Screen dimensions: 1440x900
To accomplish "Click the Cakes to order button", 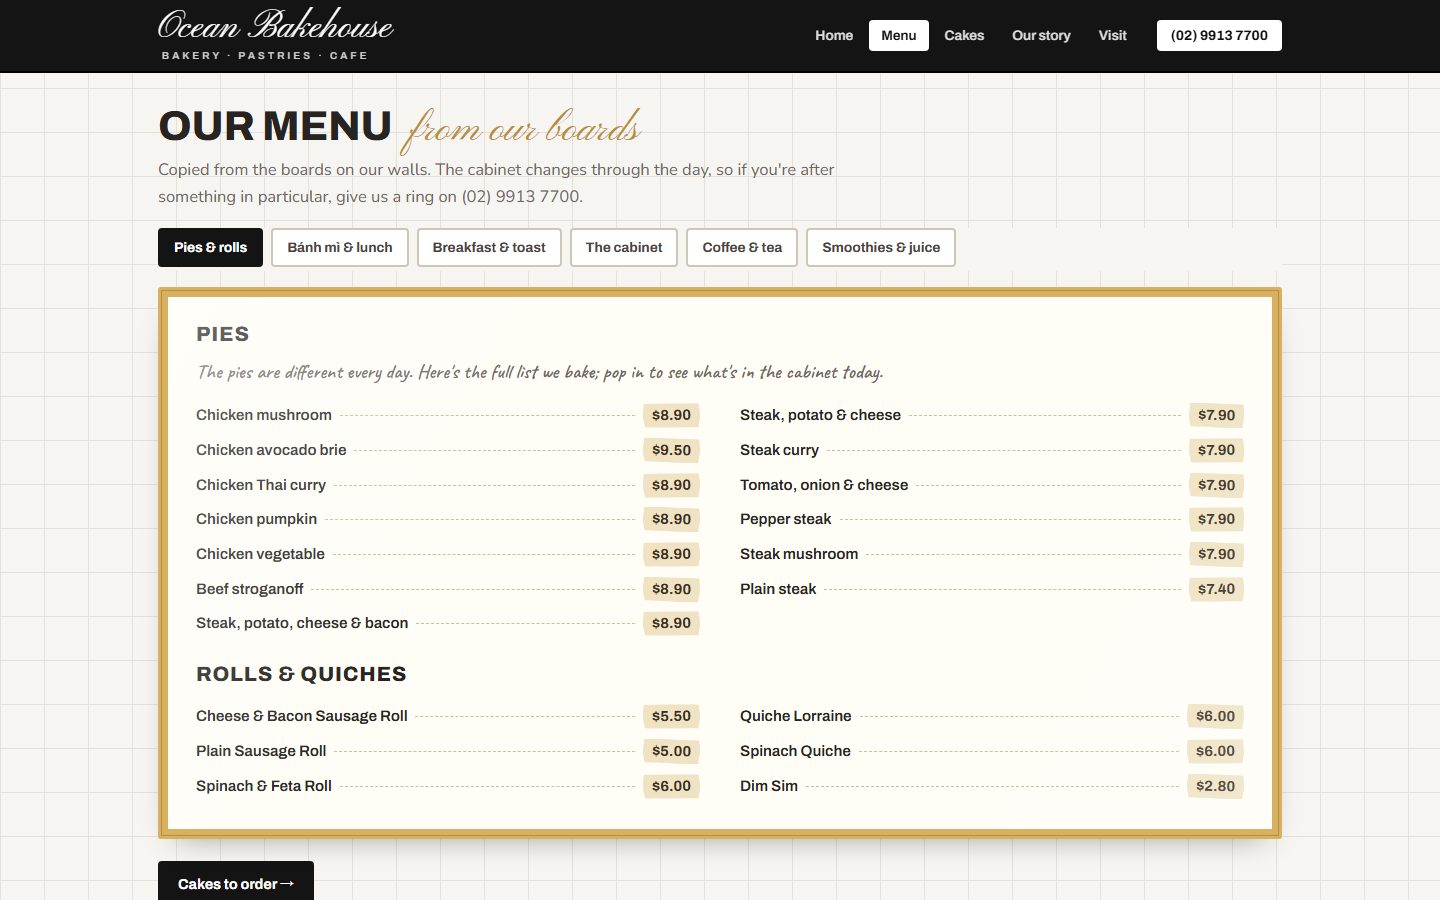I will point(236,882).
